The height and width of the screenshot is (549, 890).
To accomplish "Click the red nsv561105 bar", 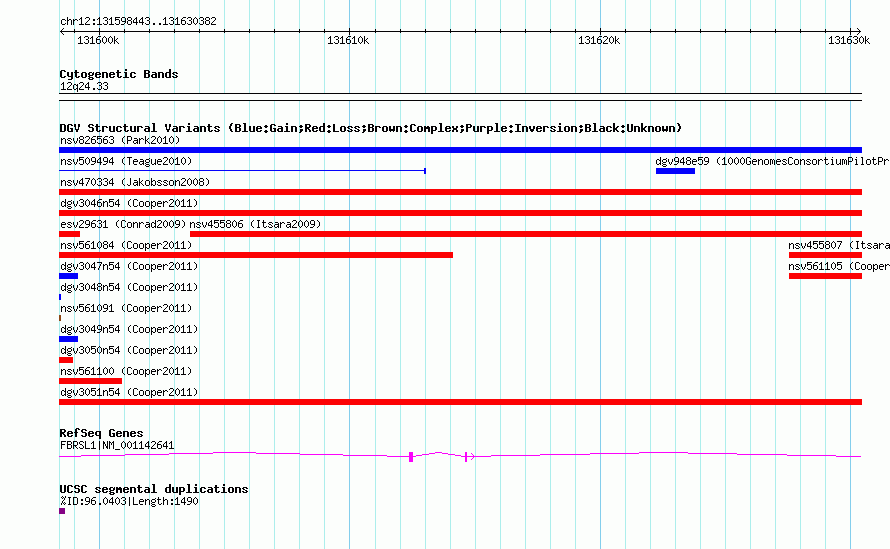I will 825,276.
